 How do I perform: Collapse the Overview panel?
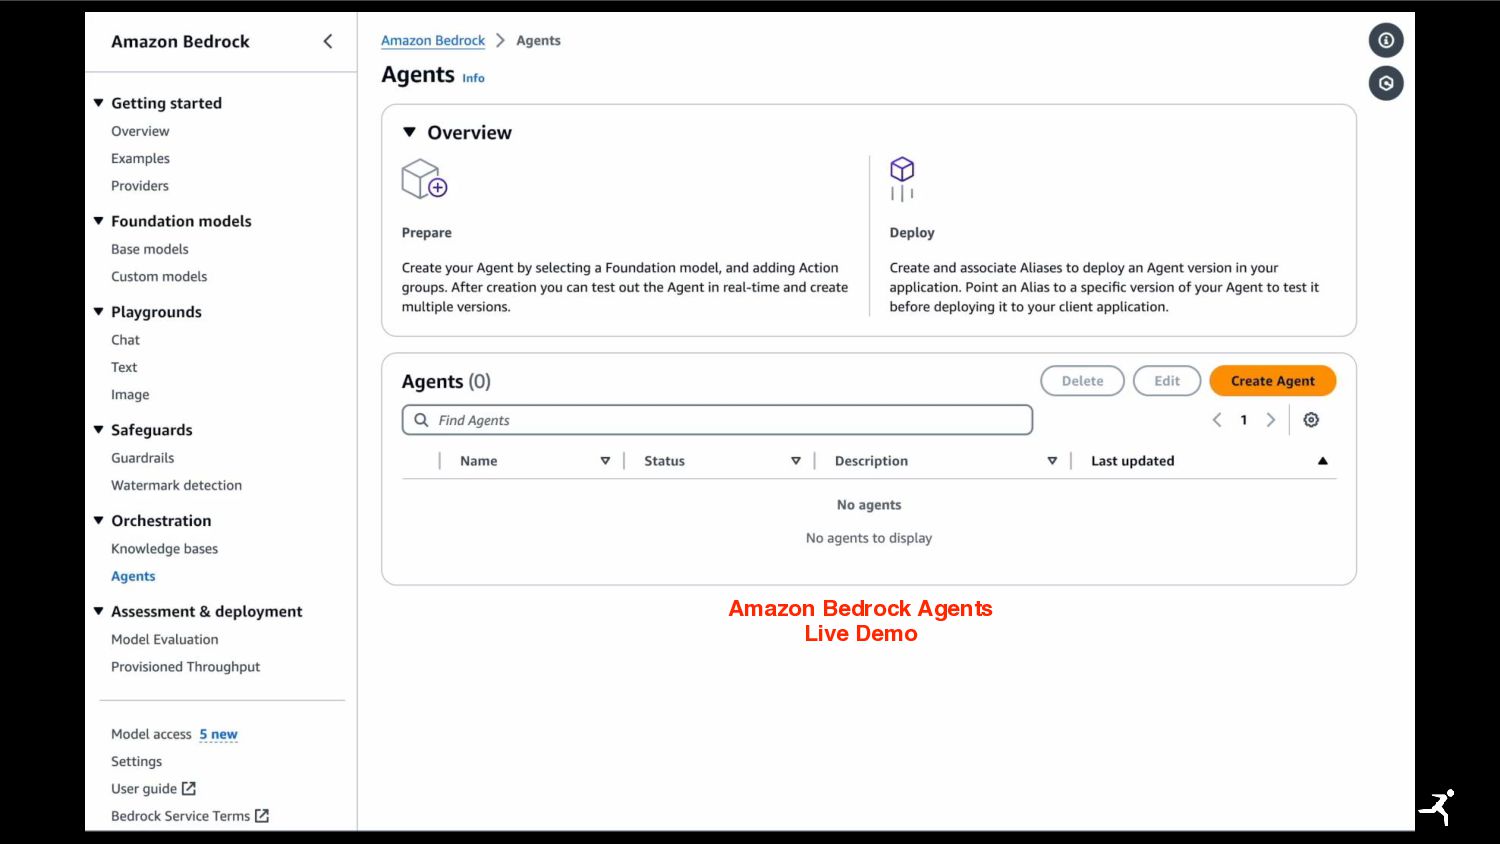[409, 132]
